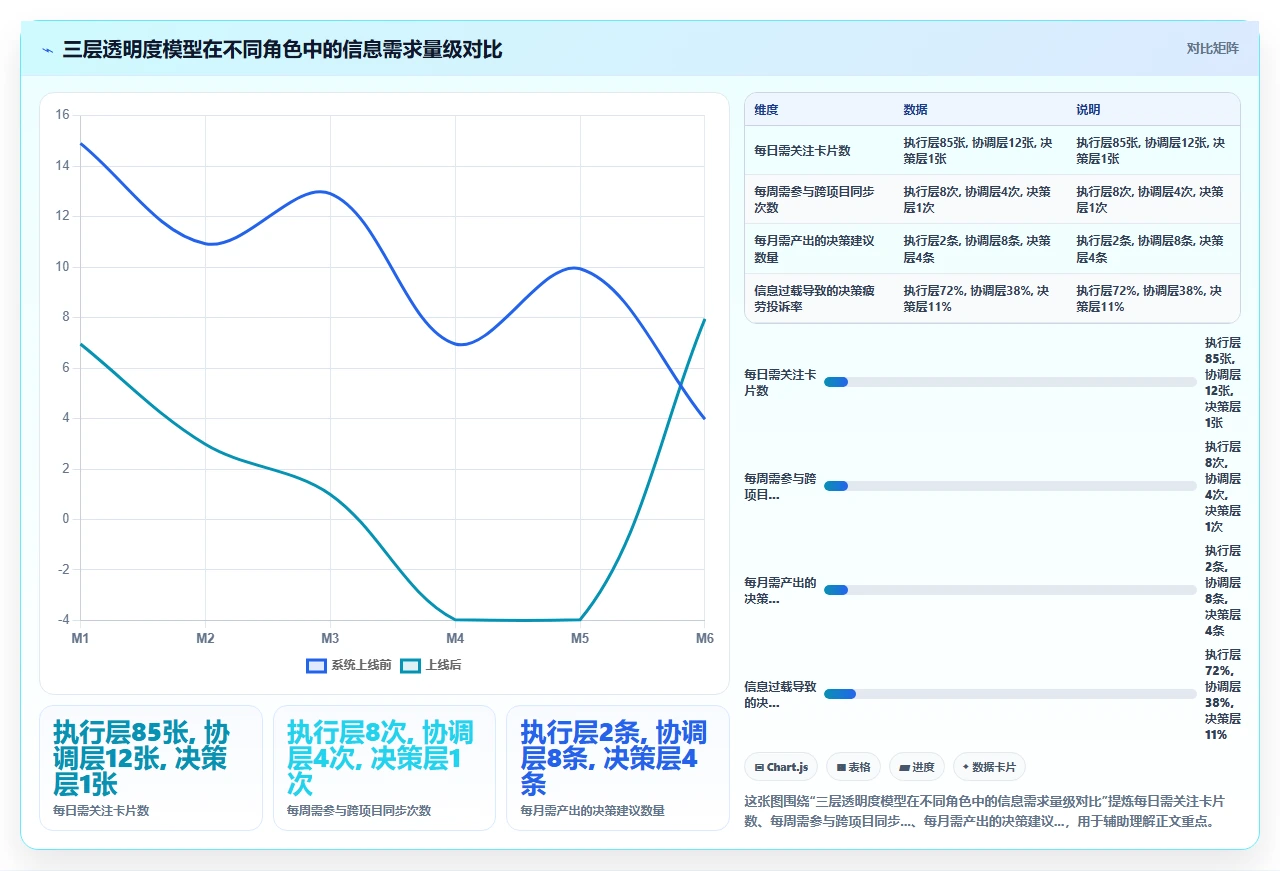Open the data card 执行层85张, 协调层12张
The height and width of the screenshot is (871, 1280).
pos(151,768)
